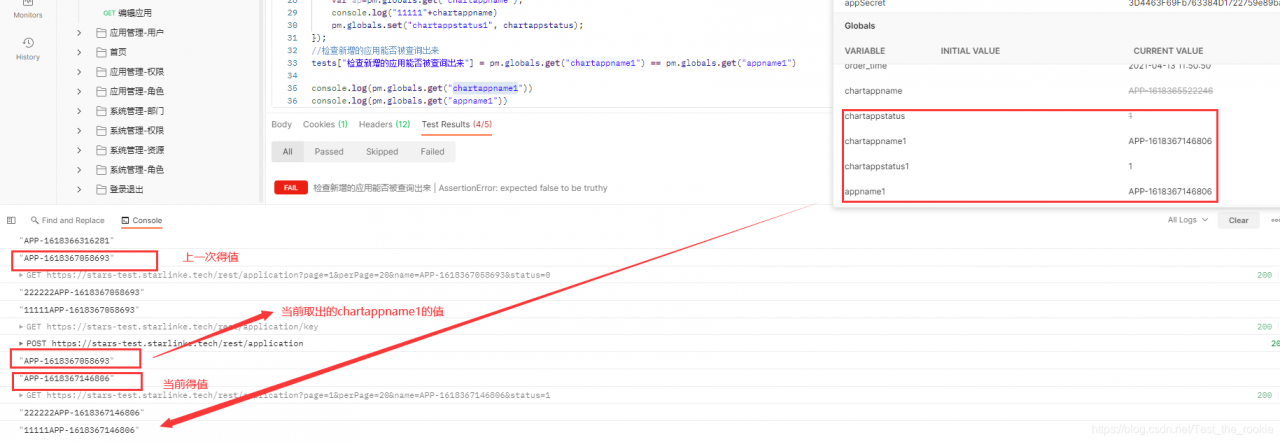Open the All Logs dropdown
The height and width of the screenshot is (442, 1280).
tap(1188, 220)
